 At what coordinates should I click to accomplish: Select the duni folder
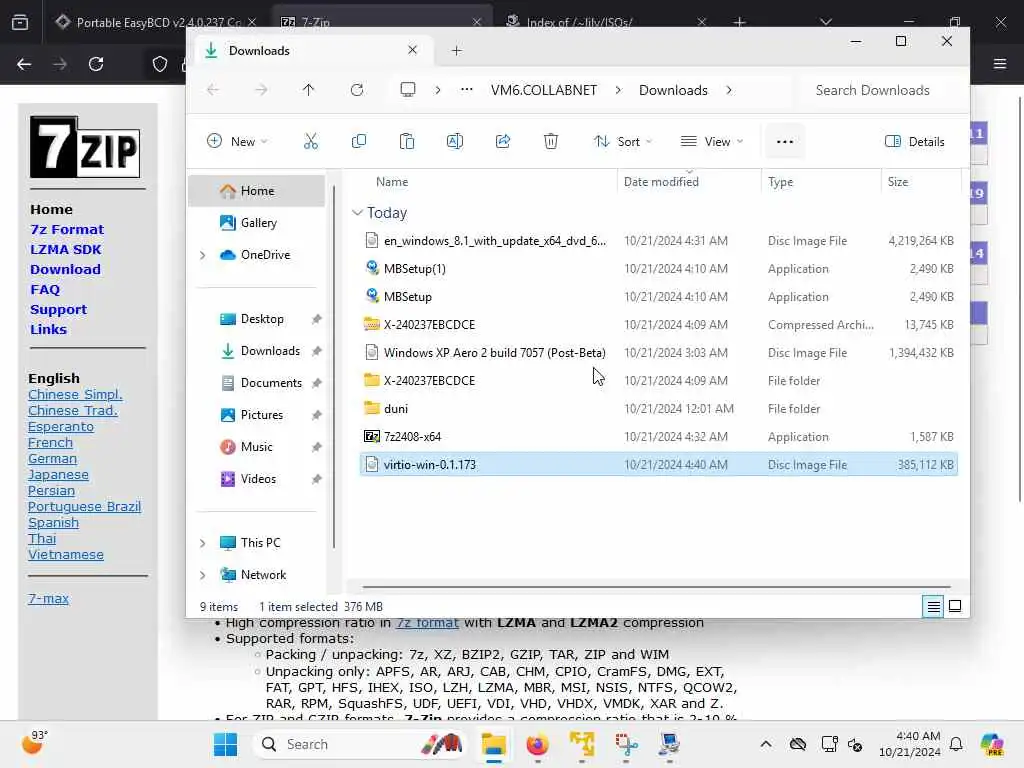click(658, 409)
